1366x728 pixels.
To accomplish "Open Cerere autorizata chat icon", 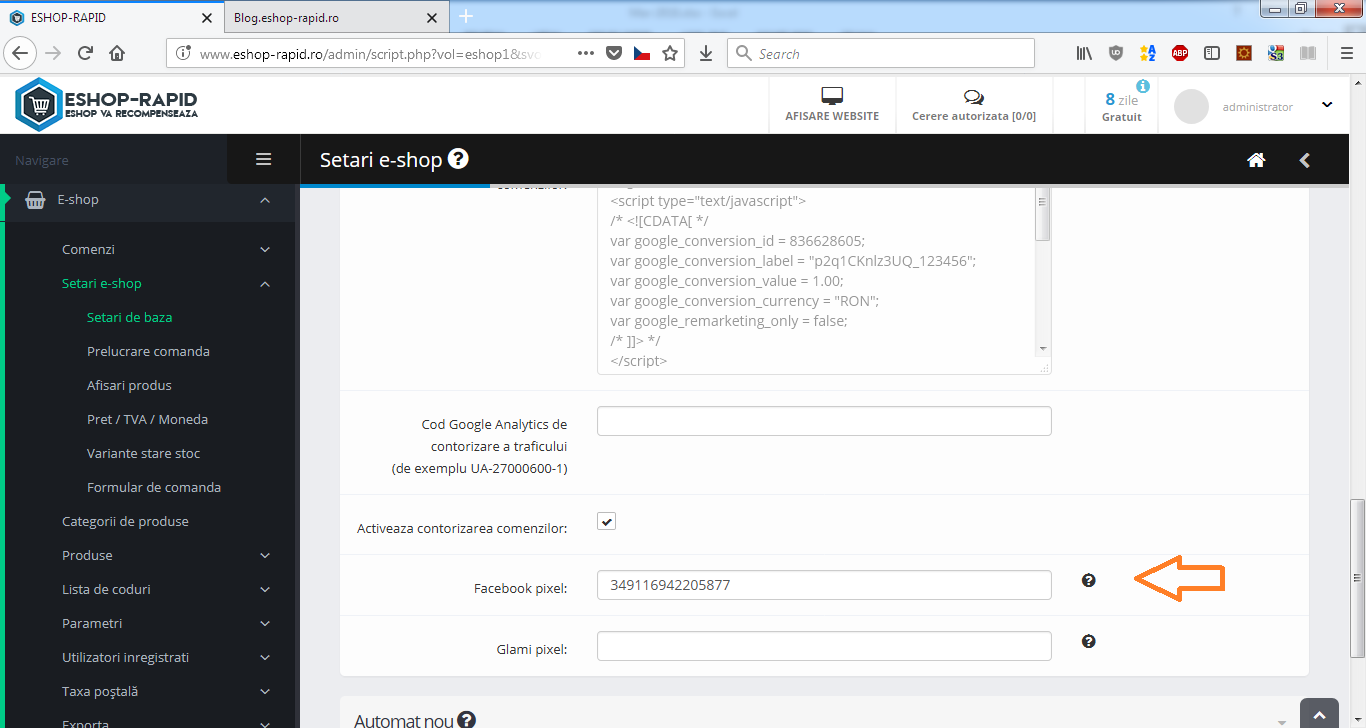I will 973,97.
